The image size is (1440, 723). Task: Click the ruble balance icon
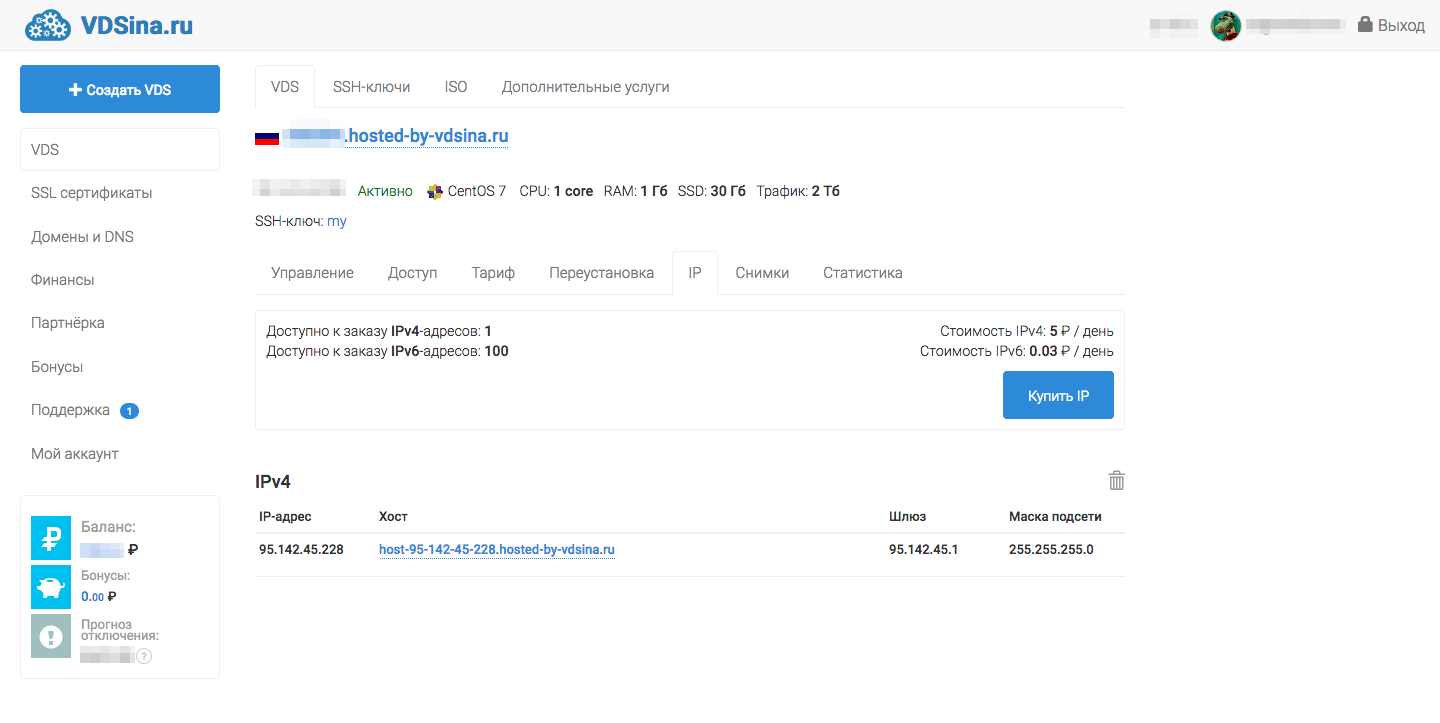[51, 537]
